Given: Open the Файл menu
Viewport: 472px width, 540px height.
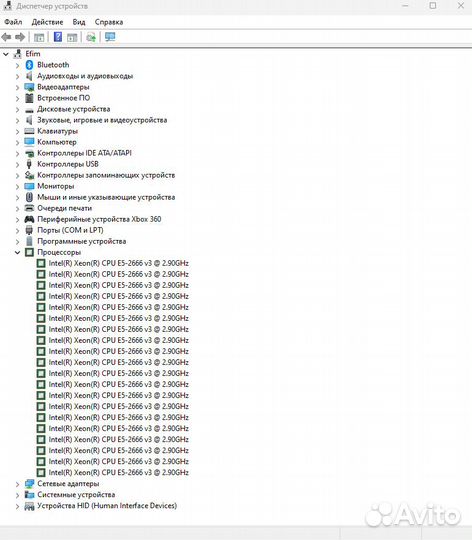Looking at the screenshot, I should click(13, 22).
